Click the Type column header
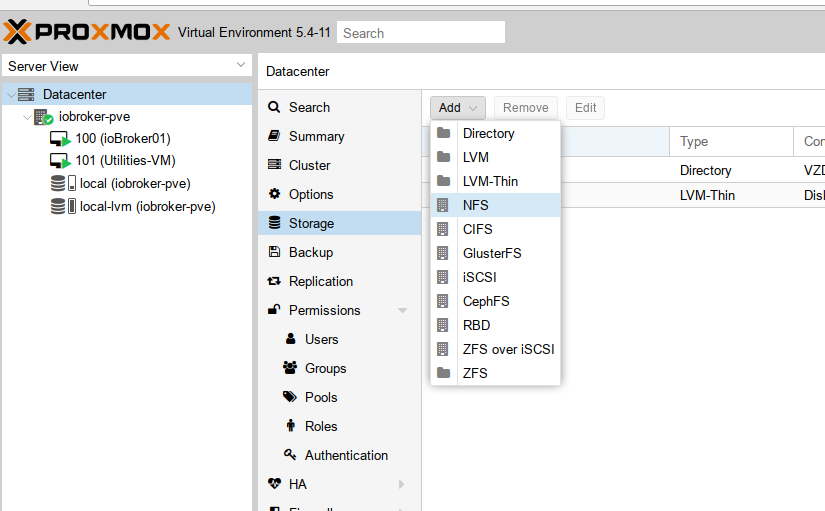 731,141
